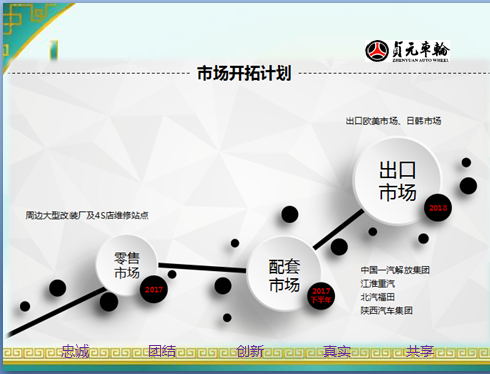Screen dimensions: 490x374
Task: Click the 创新 footer word
Action: (250, 351)
